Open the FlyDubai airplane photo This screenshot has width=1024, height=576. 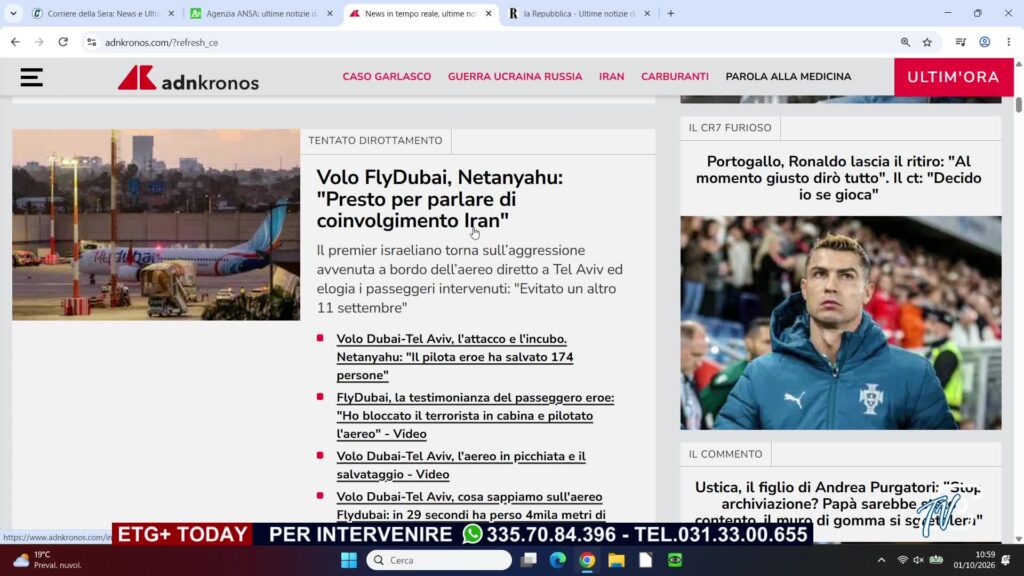[x=156, y=224]
